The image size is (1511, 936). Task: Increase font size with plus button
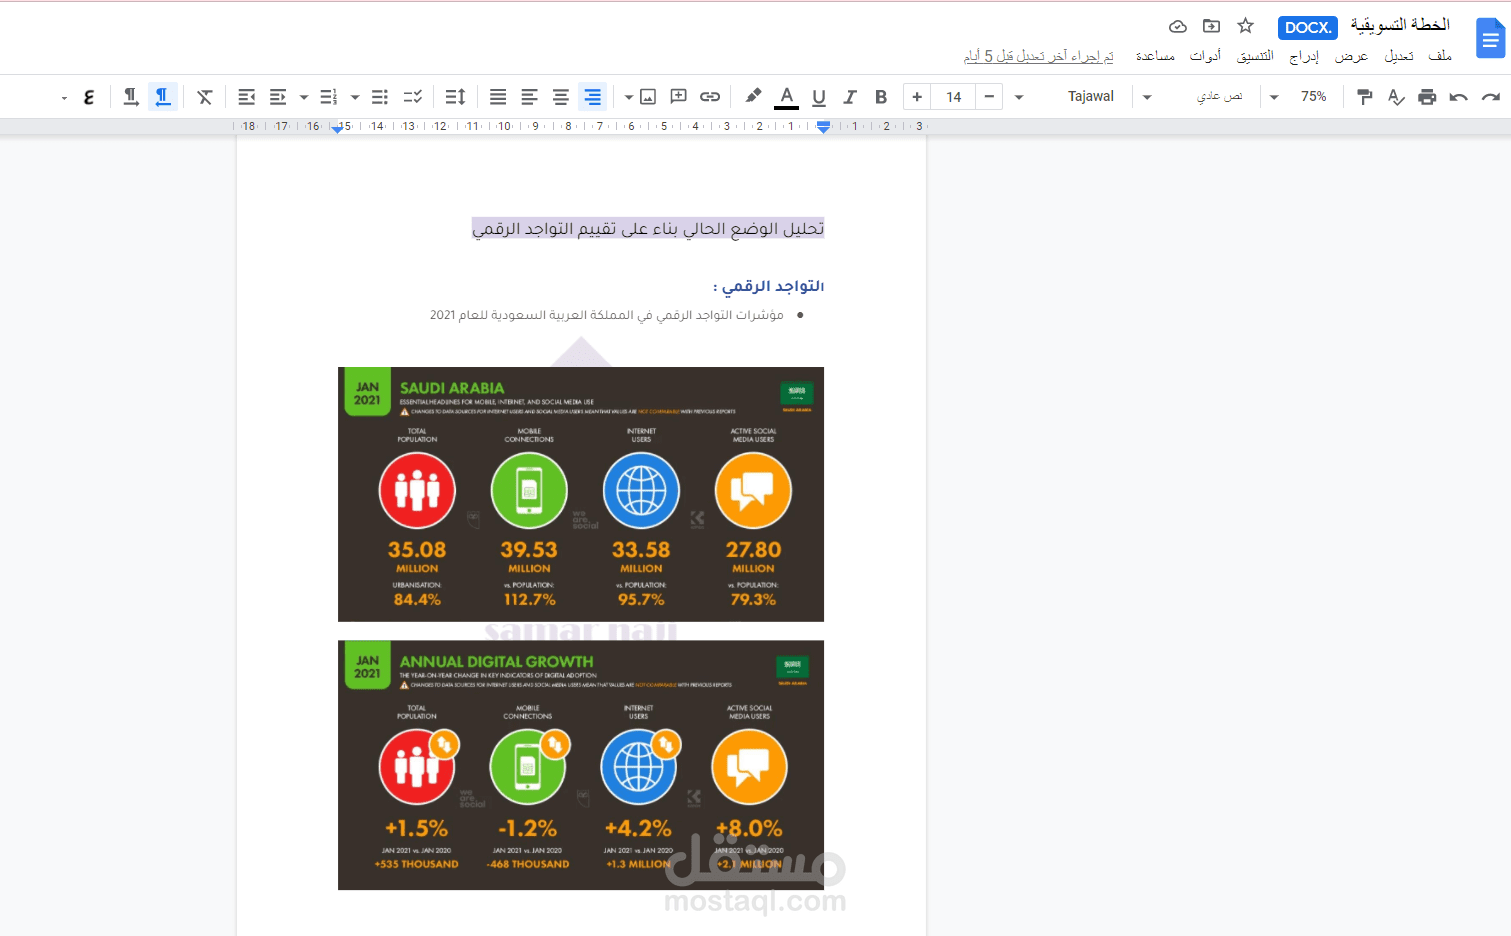click(917, 97)
